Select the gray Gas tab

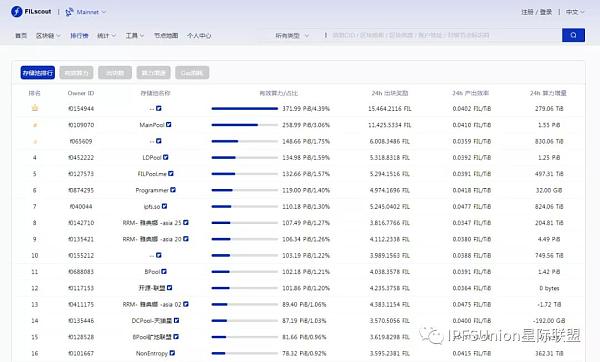pos(192,73)
